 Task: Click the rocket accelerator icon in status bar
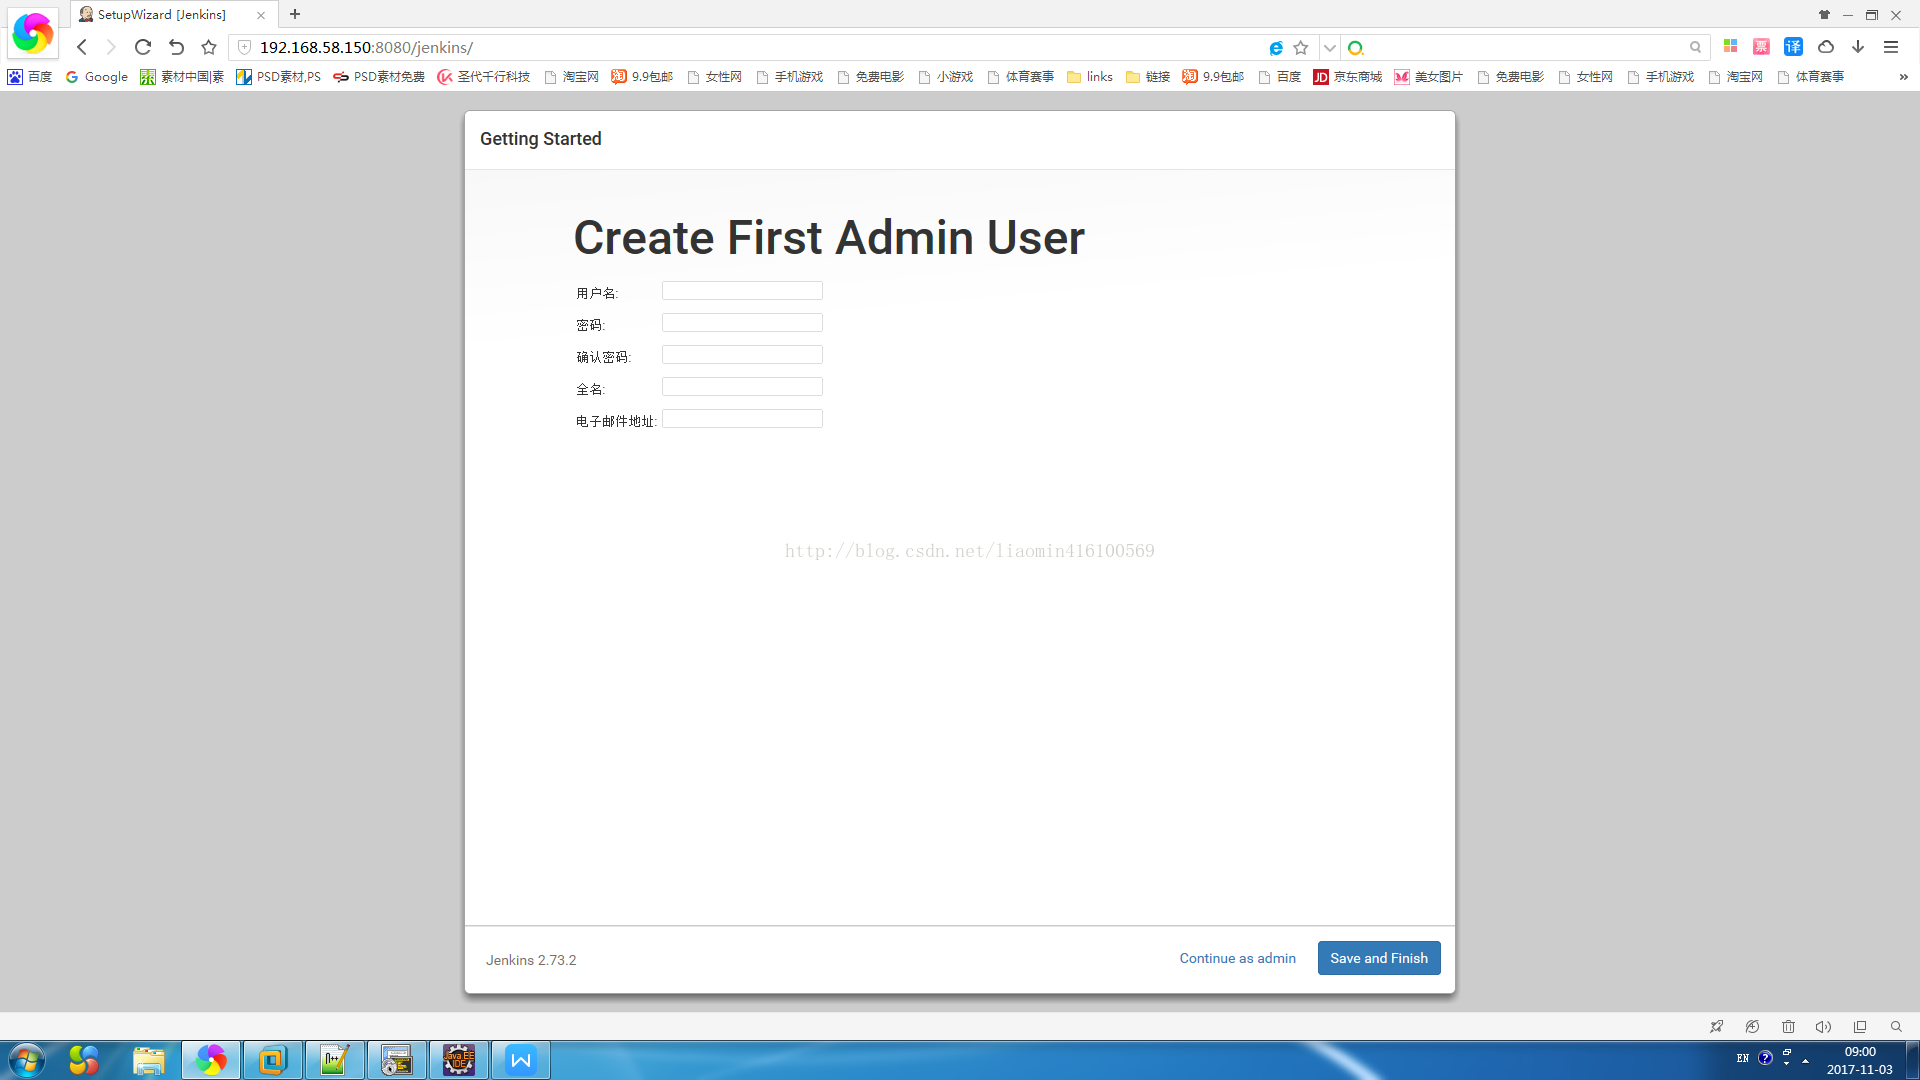1716,1027
